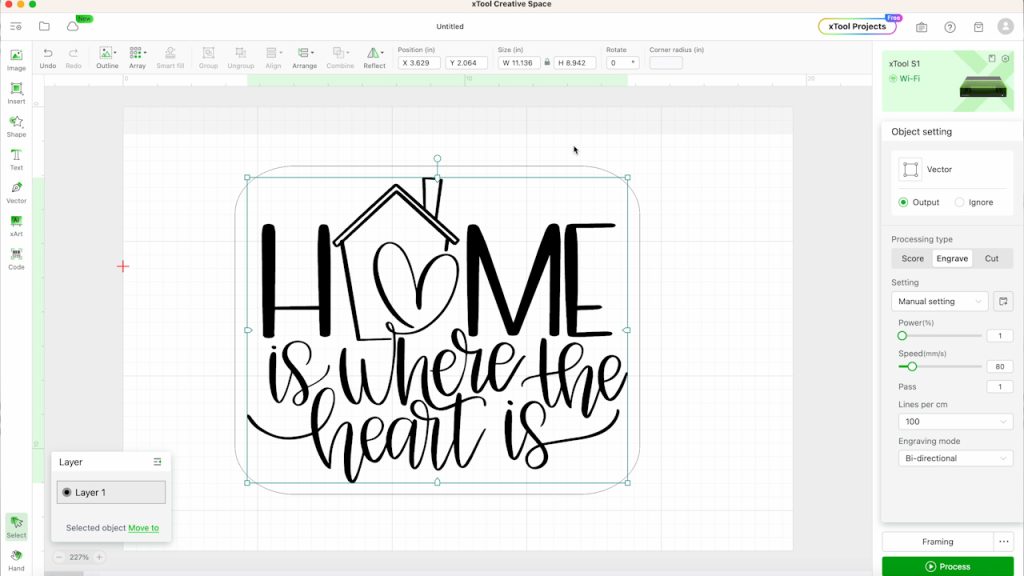Viewport: 1024px width, 576px height.
Task: Select the Output radio button
Action: point(903,202)
